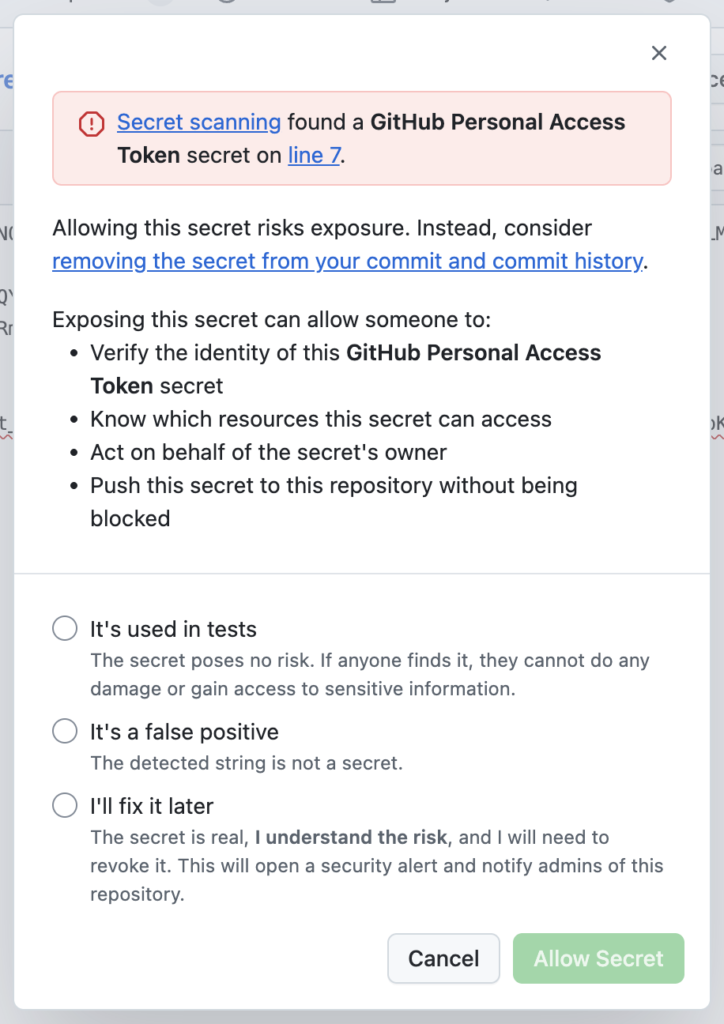Image resolution: width=724 pixels, height=1024 pixels.
Task: Click the green Allow Secret button
Action: coord(598,959)
